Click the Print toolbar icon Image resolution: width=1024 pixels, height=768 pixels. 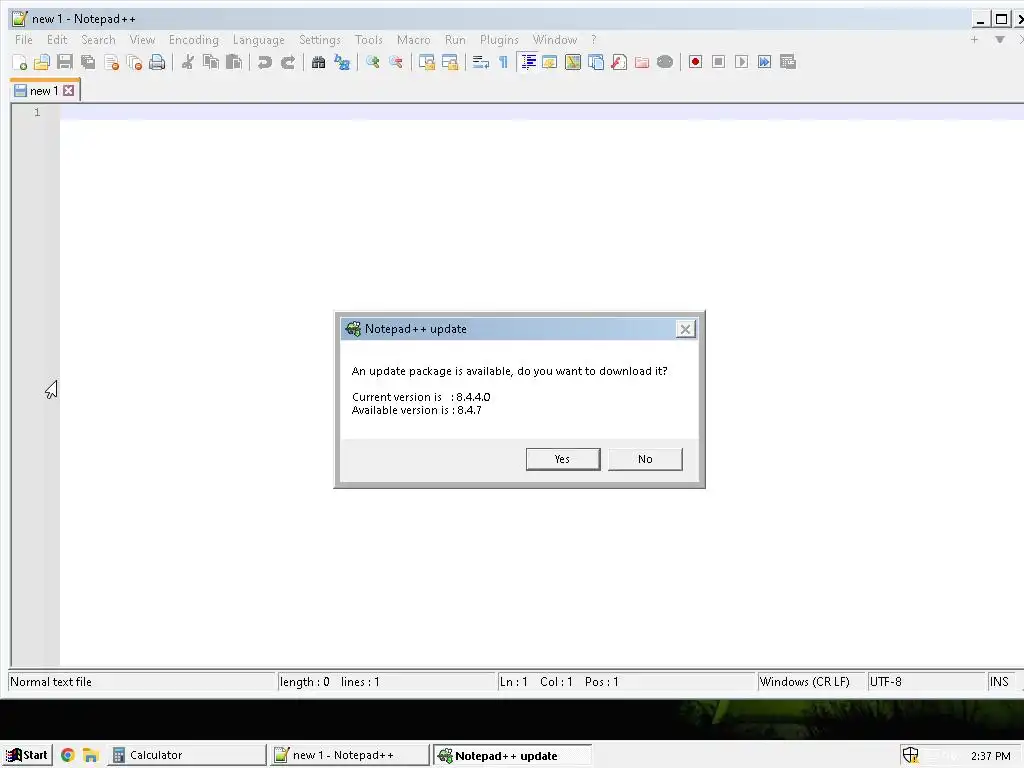pos(157,62)
